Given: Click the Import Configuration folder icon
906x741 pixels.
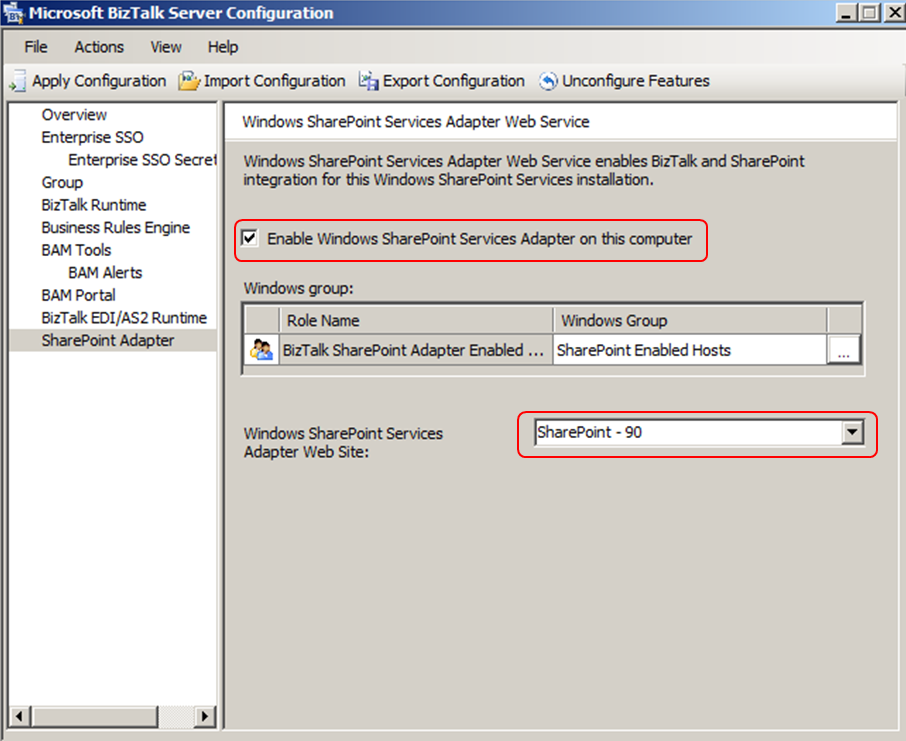Looking at the screenshot, I should (x=189, y=81).
